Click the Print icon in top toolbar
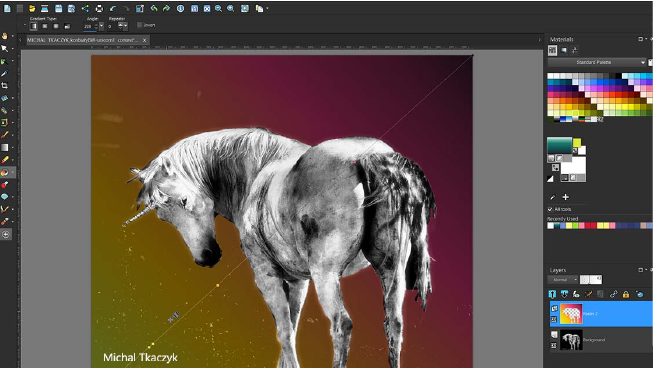Viewport: 653px width, 369px height. pyautogui.click(x=99, y=8)
